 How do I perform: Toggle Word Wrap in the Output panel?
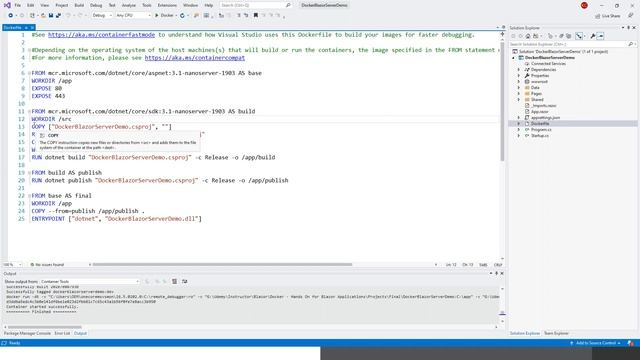click(x=184, y=281)
